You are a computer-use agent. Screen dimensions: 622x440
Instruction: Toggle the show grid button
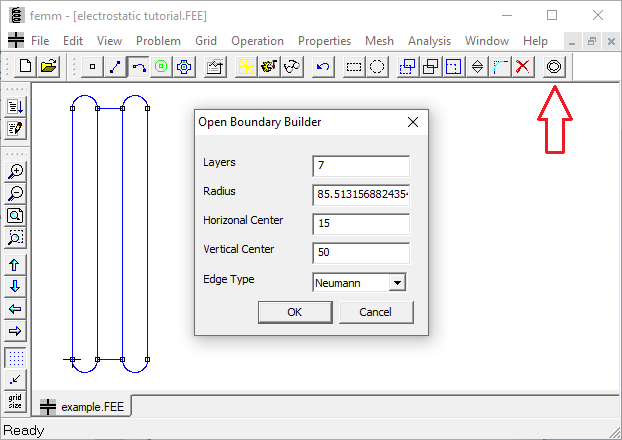click(16, 357)
